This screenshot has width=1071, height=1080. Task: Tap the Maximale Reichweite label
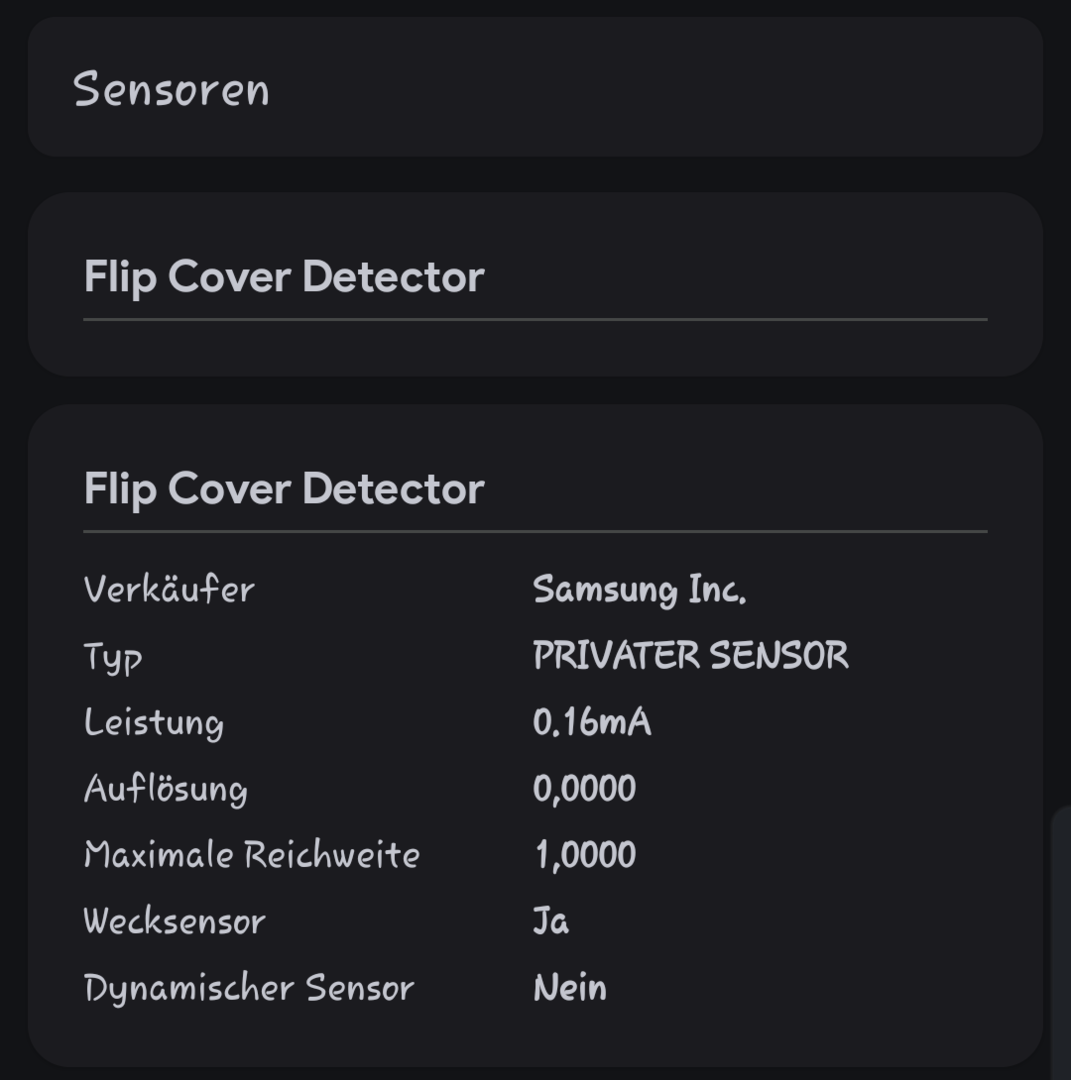point(252,855)
